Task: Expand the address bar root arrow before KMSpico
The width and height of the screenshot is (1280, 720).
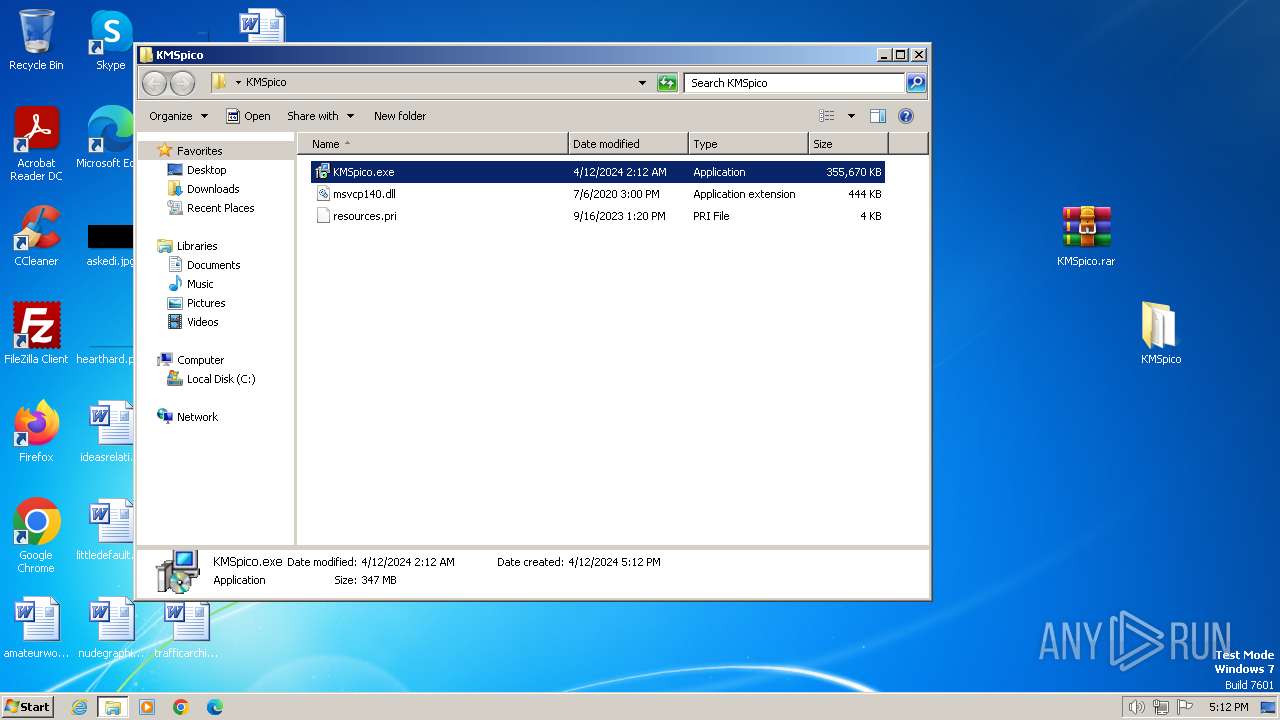Action: pyautogui.click(x=238, y=83)
